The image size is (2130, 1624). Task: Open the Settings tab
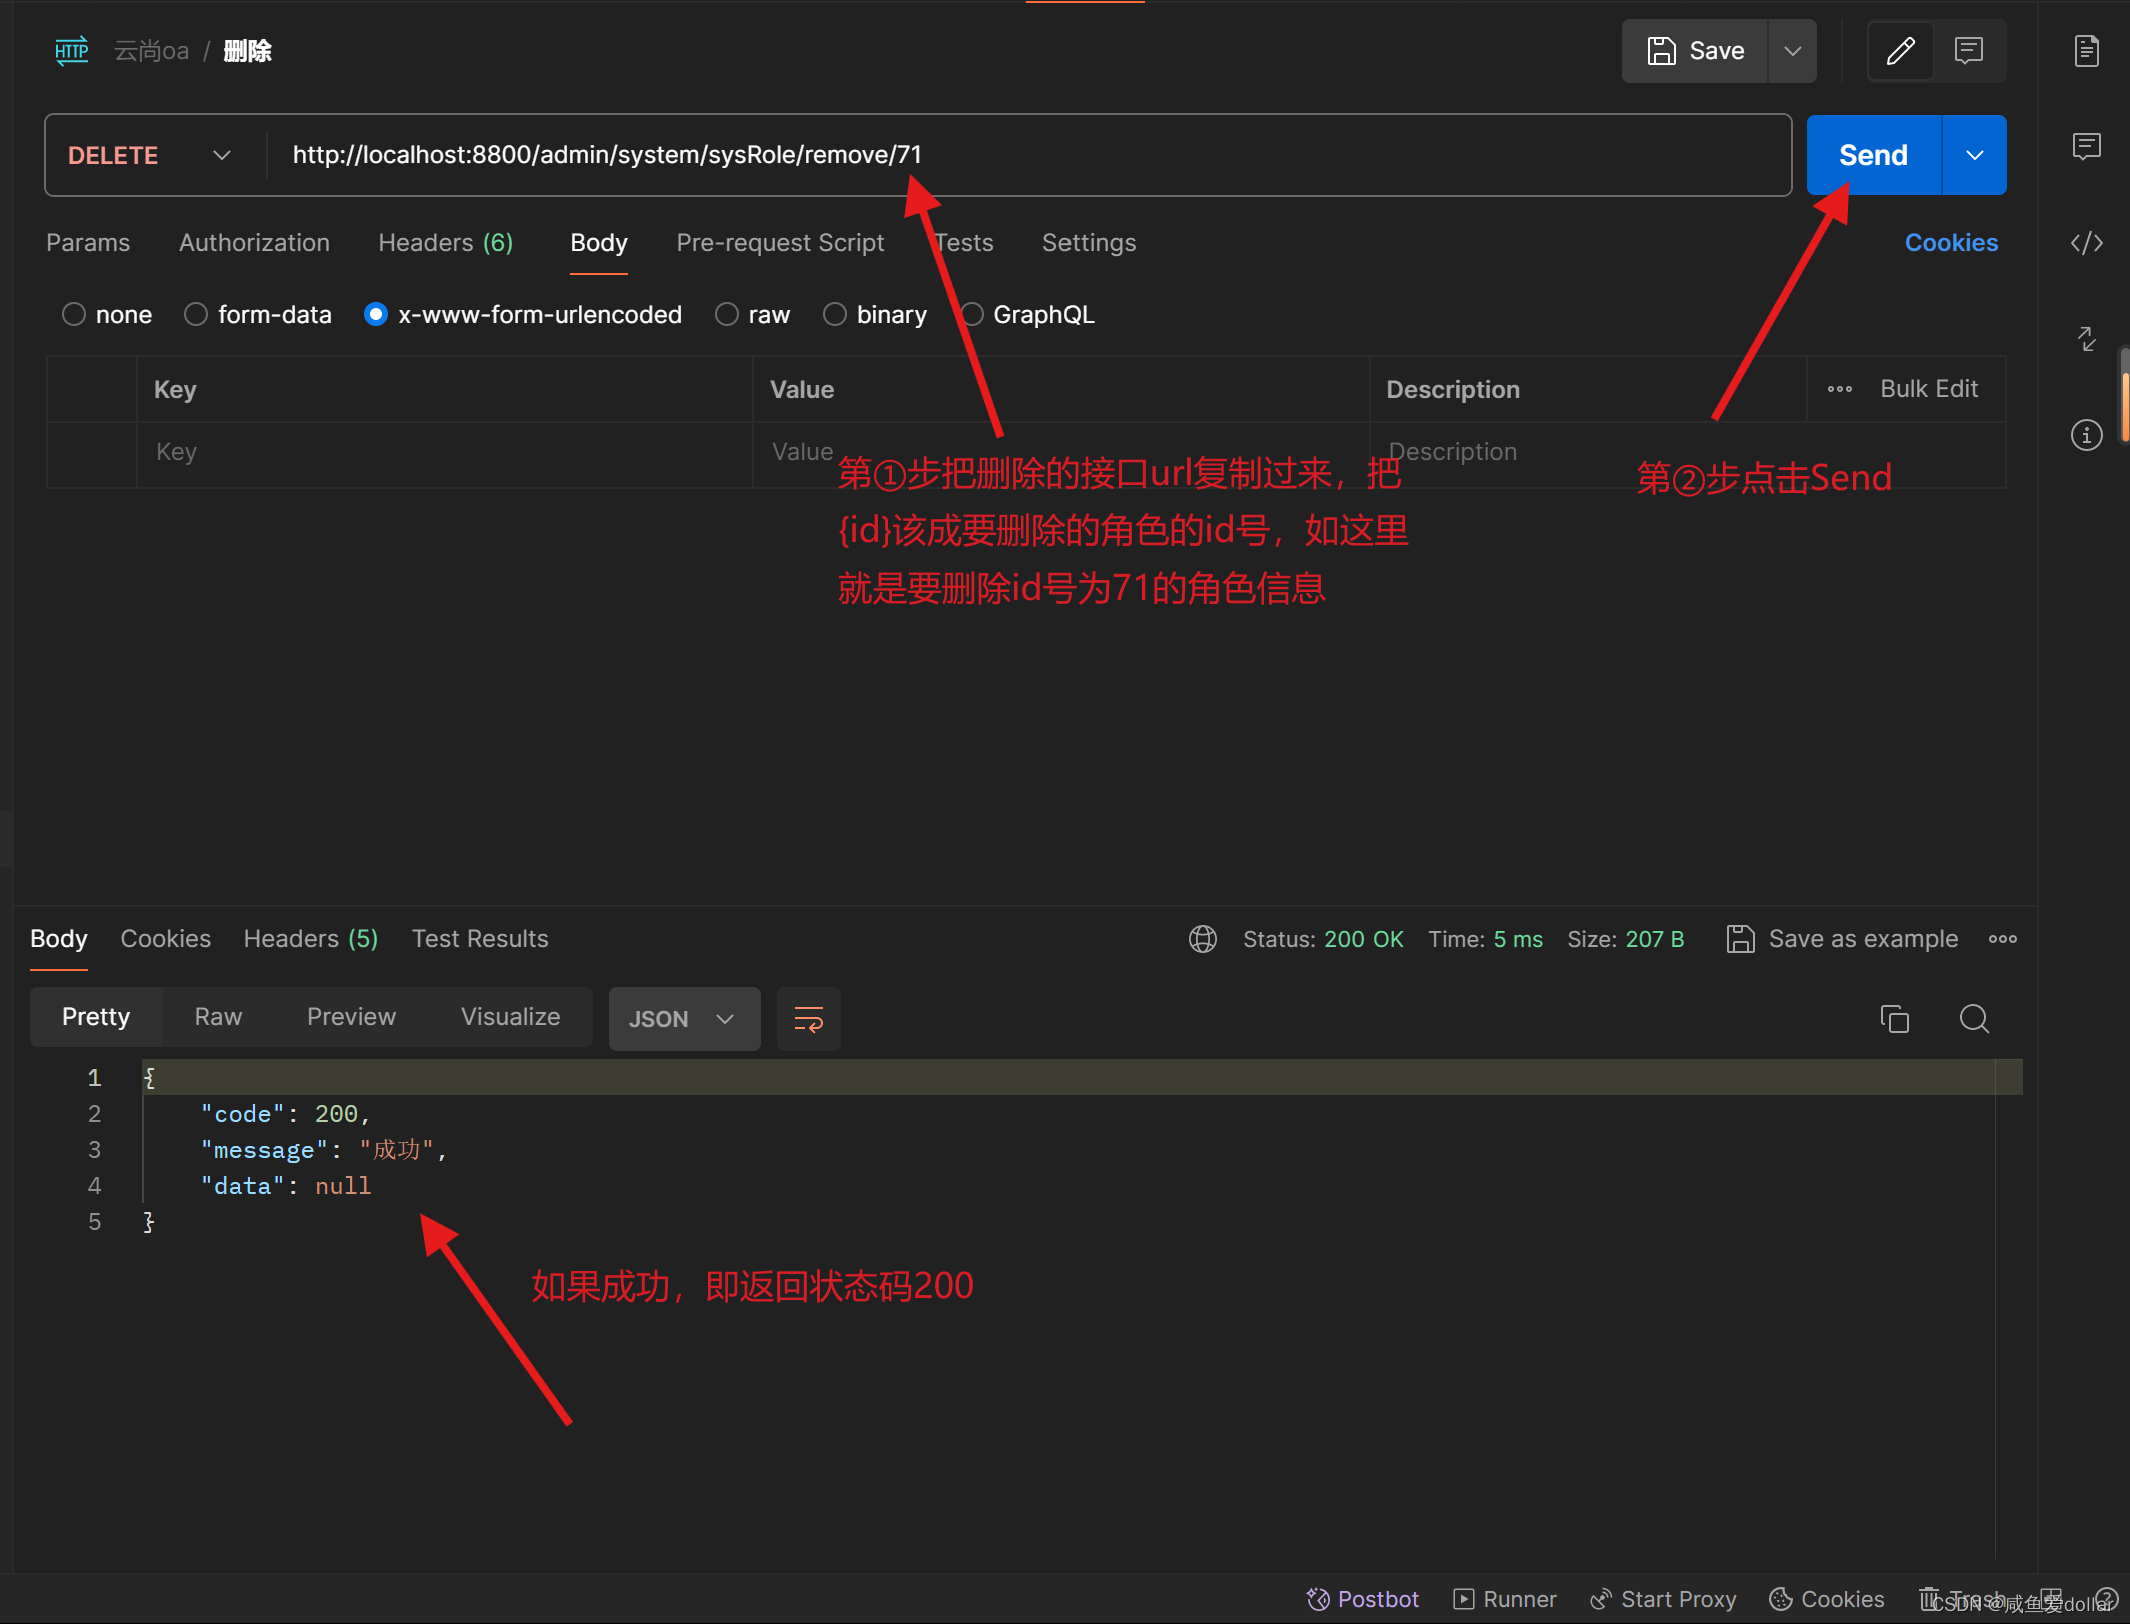(1089, 243)
